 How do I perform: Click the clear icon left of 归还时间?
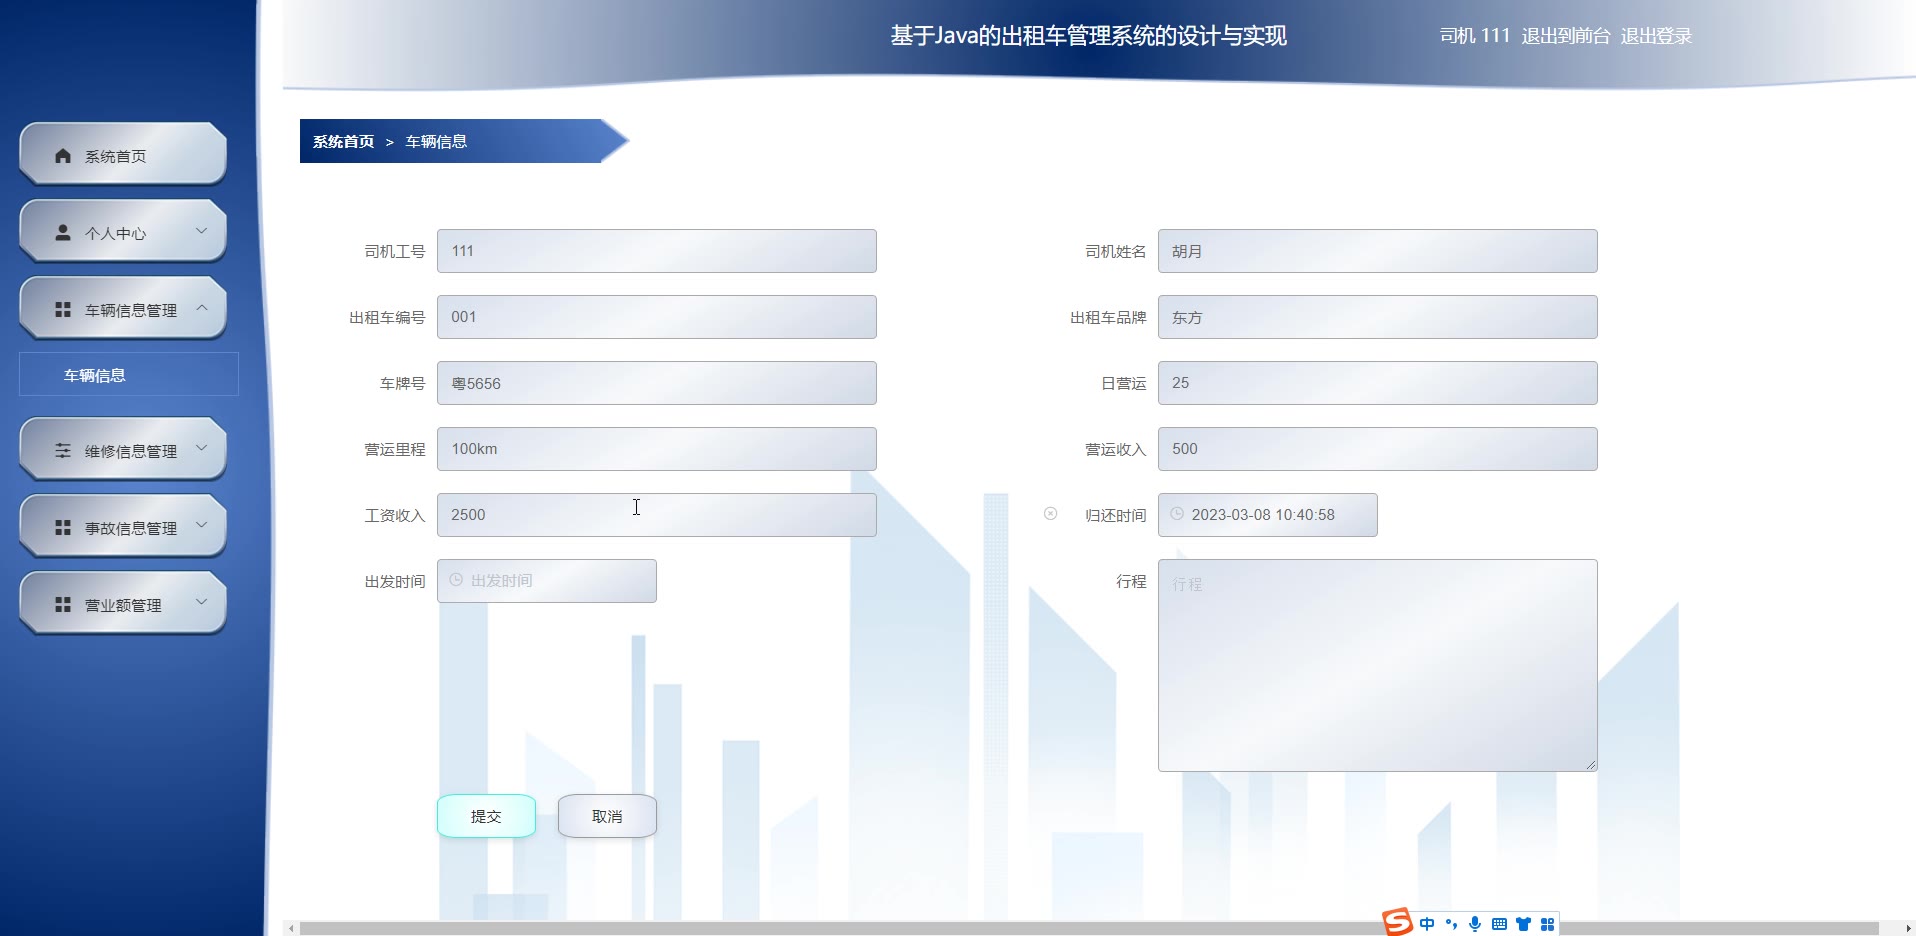click(1050, 514)
